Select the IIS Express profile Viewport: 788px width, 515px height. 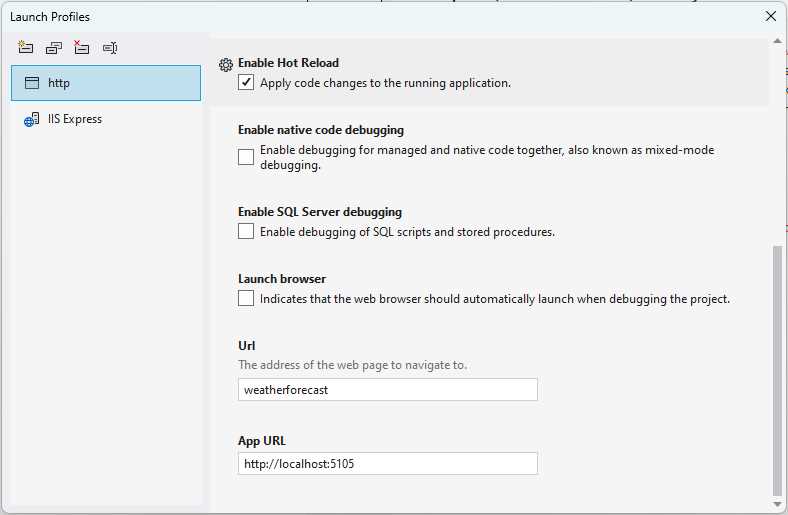point(106,119)
